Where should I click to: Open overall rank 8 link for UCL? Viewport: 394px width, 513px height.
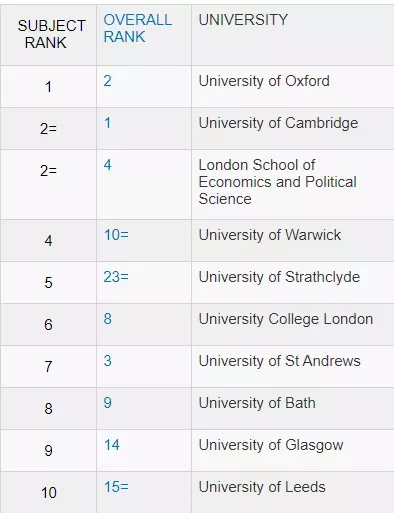108,319
